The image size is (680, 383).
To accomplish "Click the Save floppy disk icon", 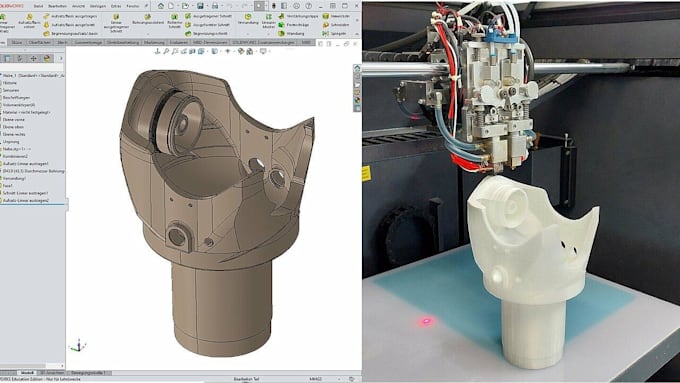I will [200, 6].
